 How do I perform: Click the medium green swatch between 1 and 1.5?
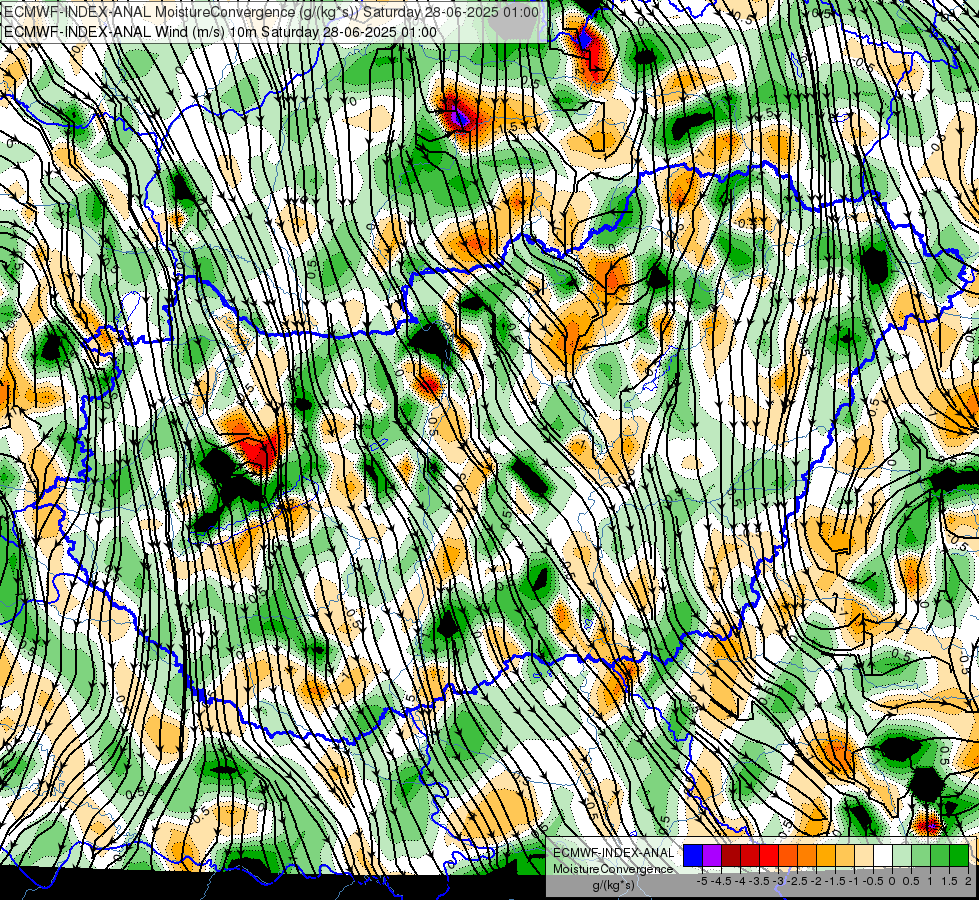click(940, 856)
